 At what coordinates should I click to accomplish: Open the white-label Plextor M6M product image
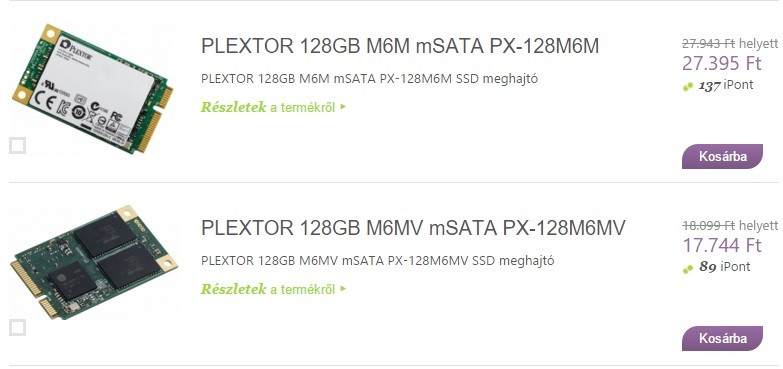[x=92, y=88]
